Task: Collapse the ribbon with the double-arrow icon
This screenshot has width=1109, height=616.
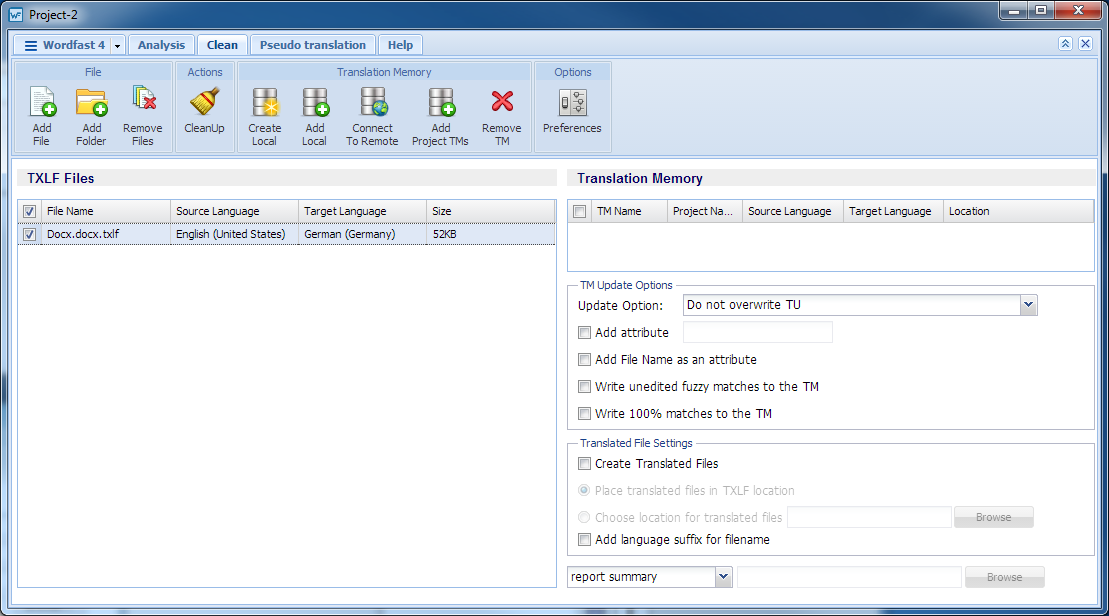Action: [x=1065, y=44]
